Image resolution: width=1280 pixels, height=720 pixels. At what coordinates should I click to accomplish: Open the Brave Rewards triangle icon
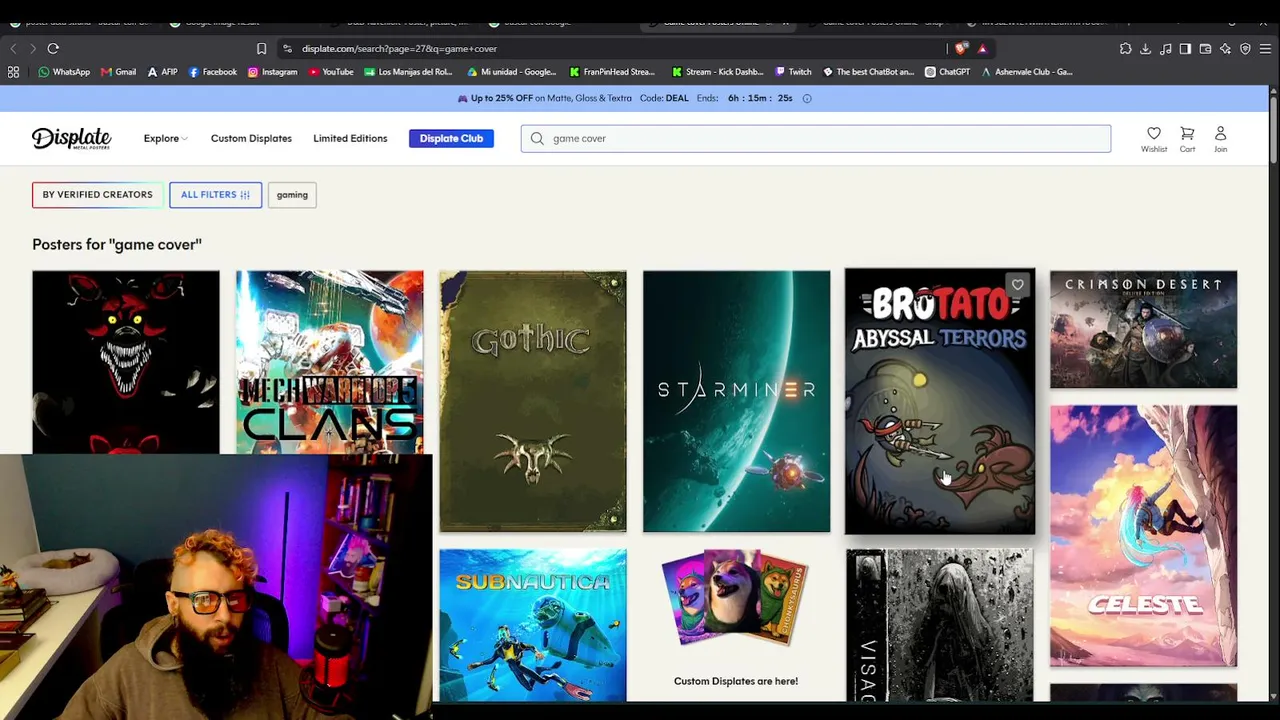pos(982,48)
